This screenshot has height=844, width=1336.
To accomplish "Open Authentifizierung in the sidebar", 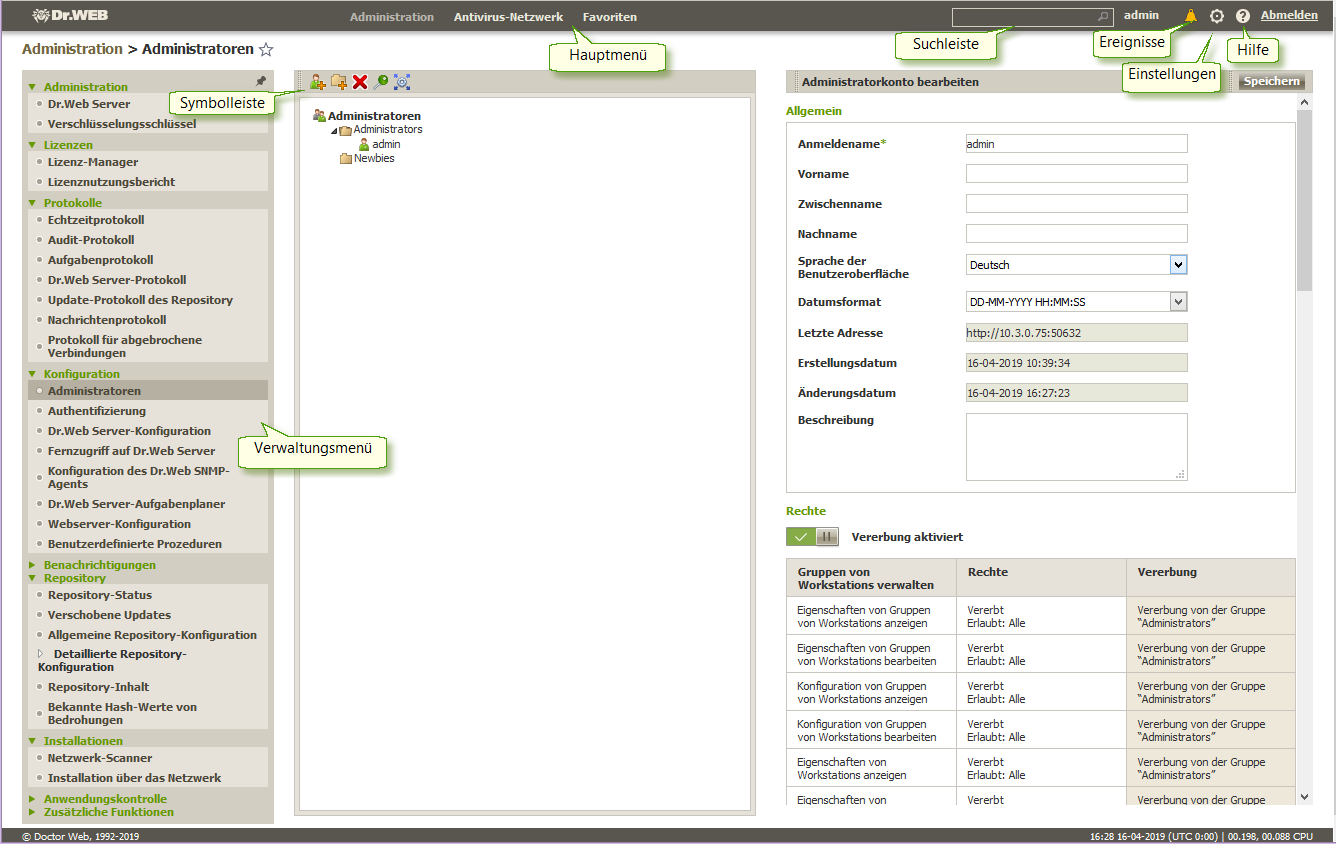I will click(97, 411).
